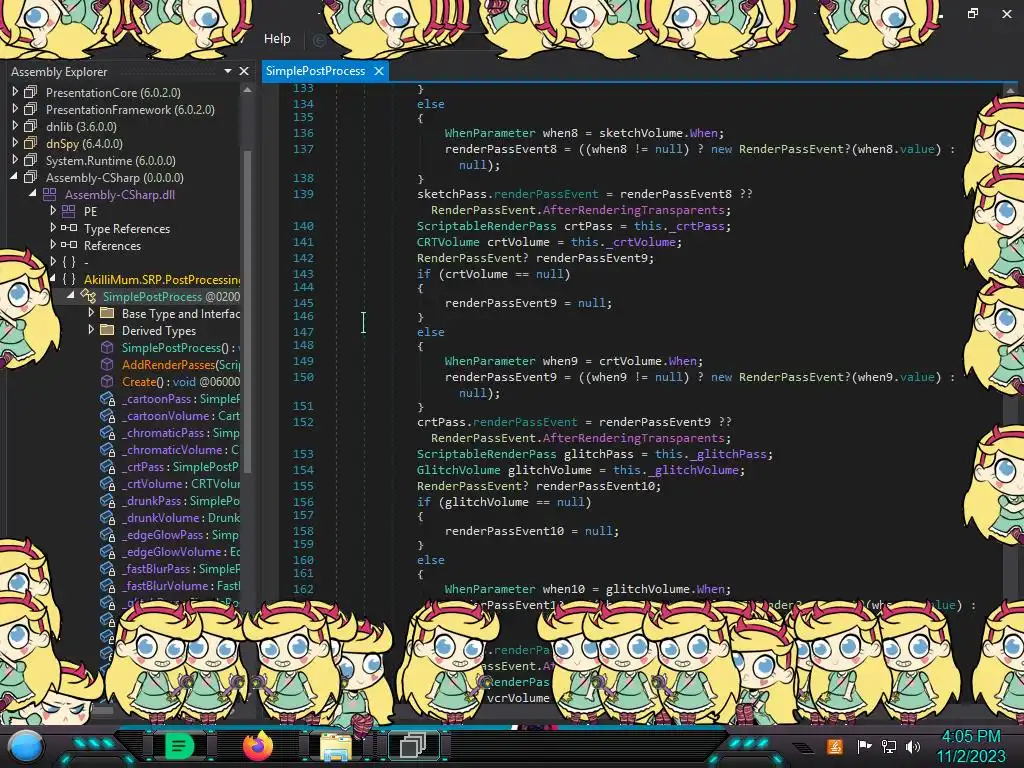Expand the PE node
Image resolution: width=1024 pixels, height=768 pixels.
point(53,211)
